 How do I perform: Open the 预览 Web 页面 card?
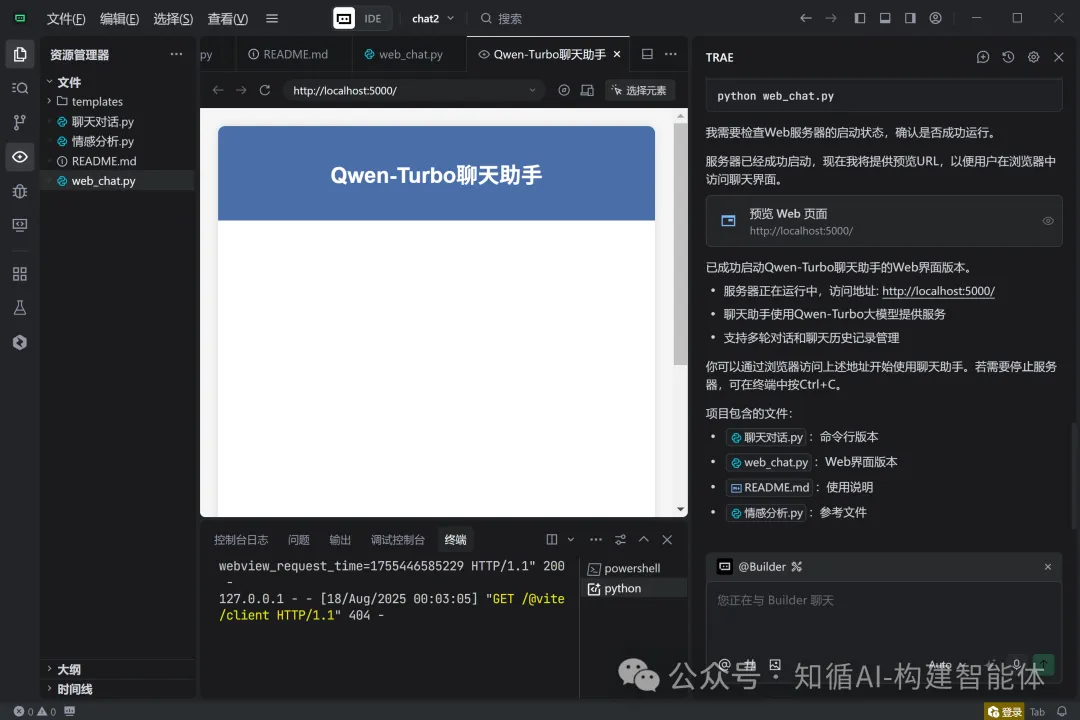coord(884,221)
